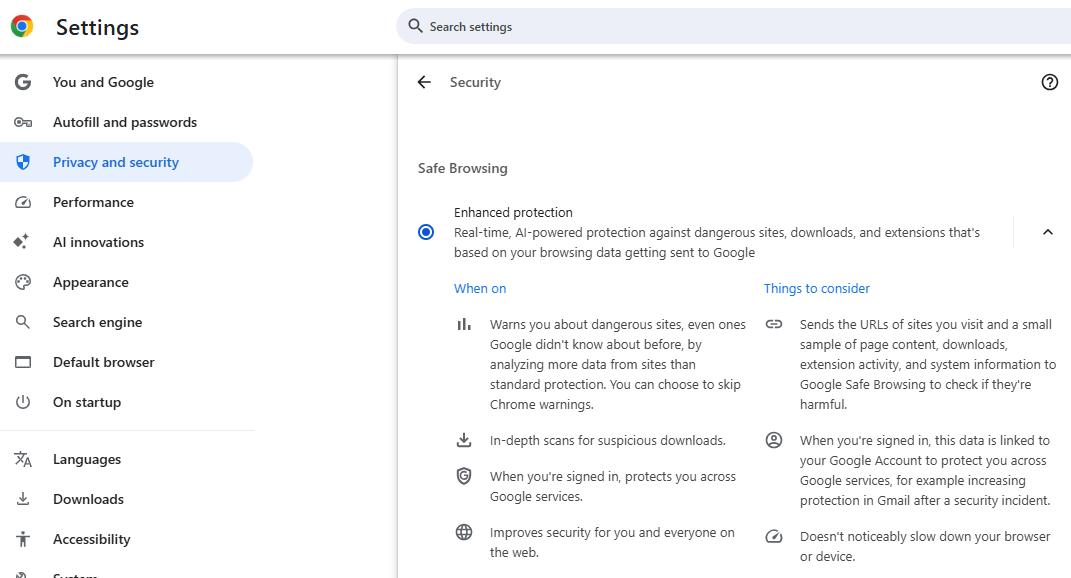This screenshot has width=1071, height=578.
Task: Open Default browser settings
Action: pyautogui.click(x=126, y=362)
